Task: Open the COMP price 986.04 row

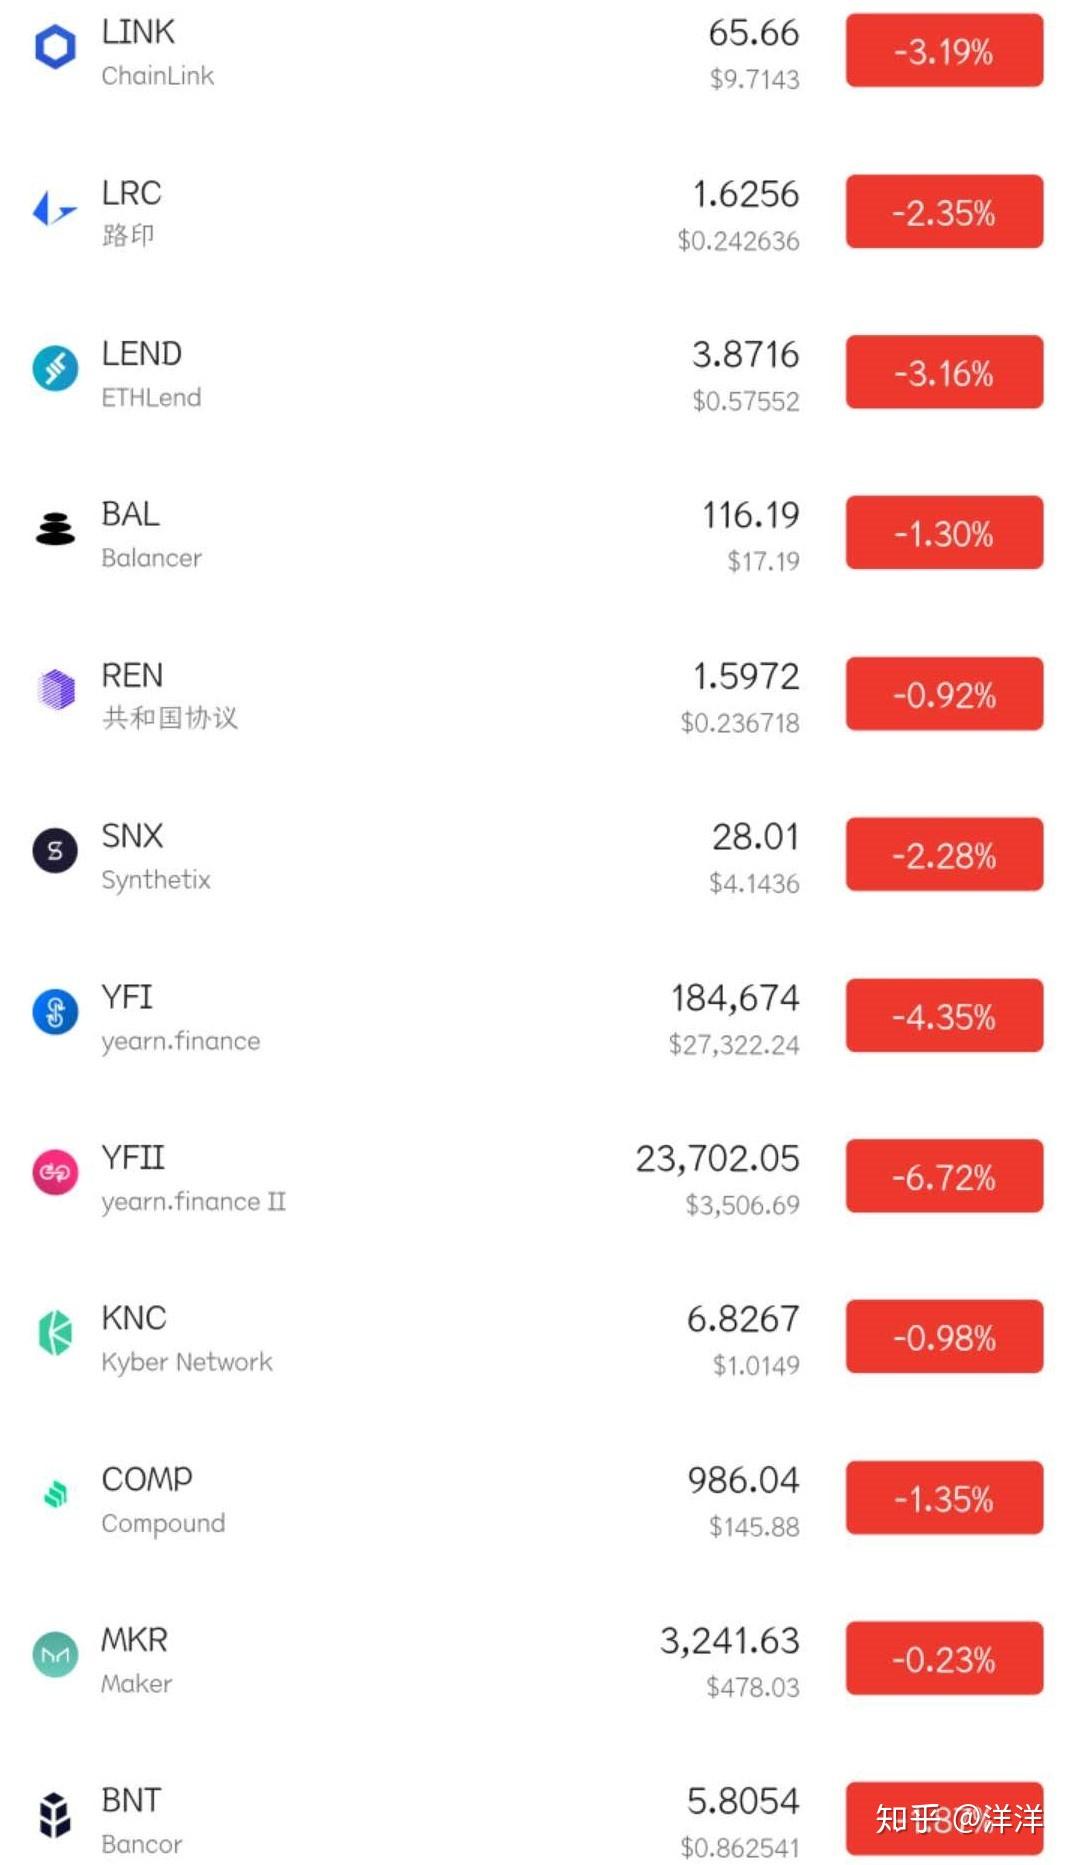Action: (536, 1499)
